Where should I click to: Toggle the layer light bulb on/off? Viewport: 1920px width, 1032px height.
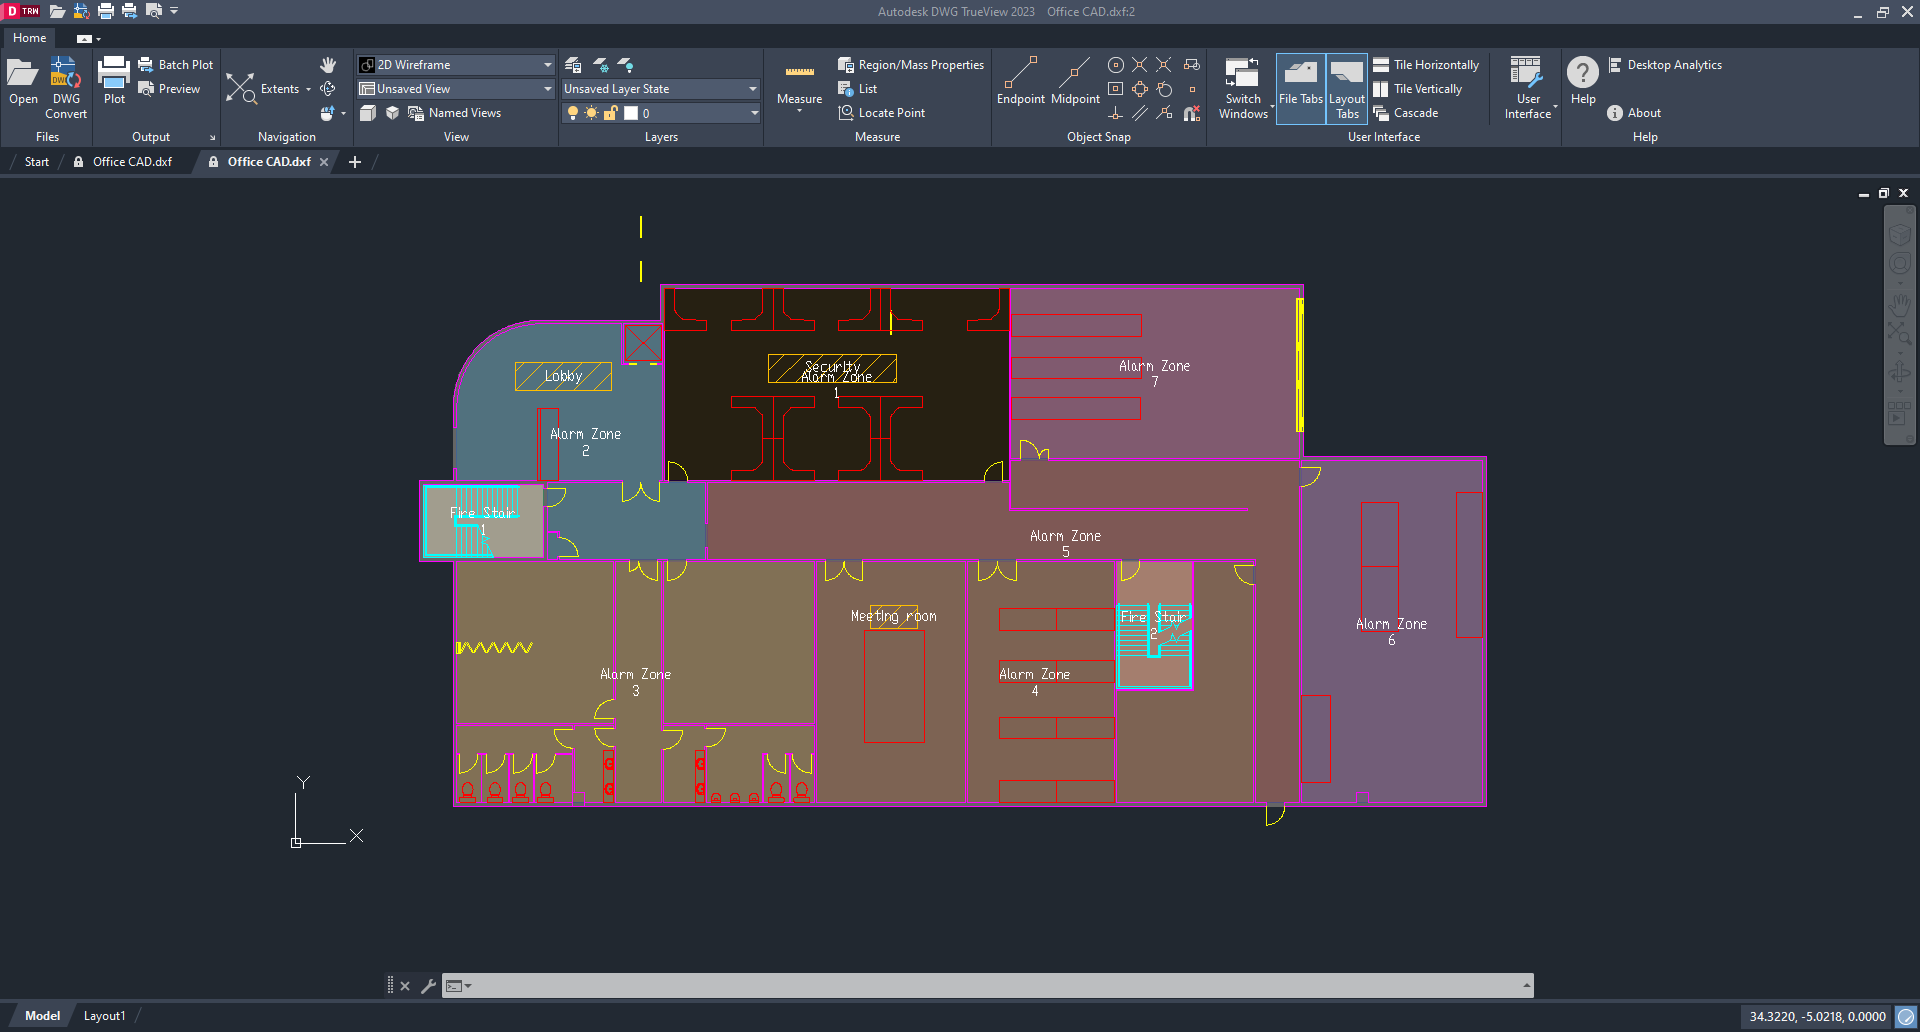pyautogui.click(x=572, y=112)
